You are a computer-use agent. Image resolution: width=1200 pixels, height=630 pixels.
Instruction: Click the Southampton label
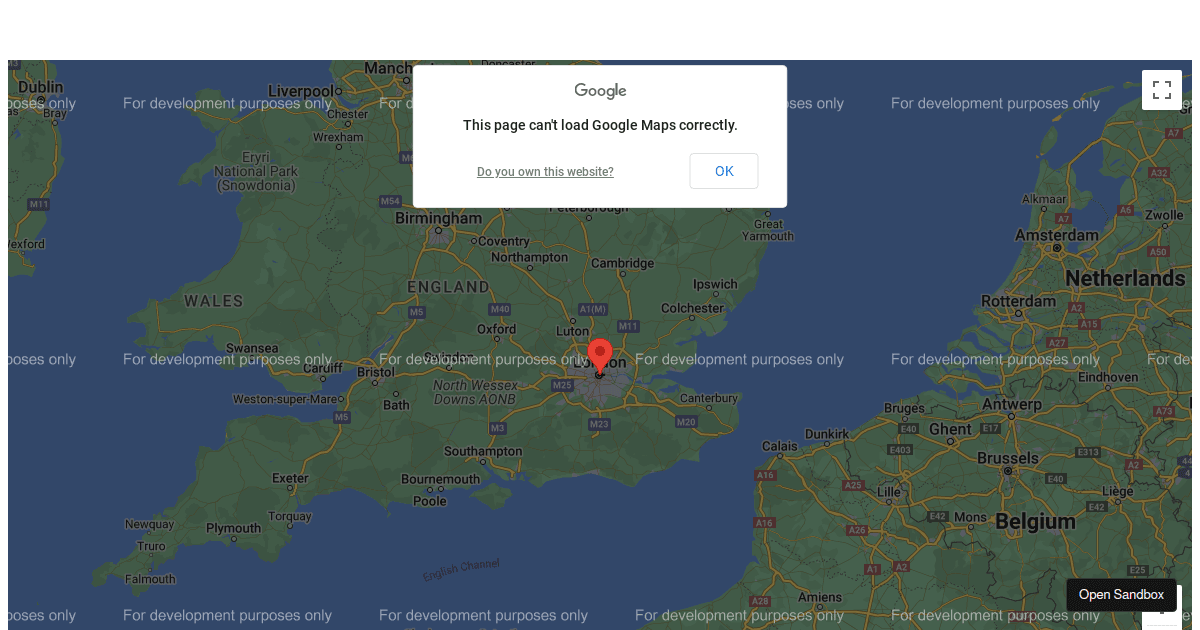point(483,451)
